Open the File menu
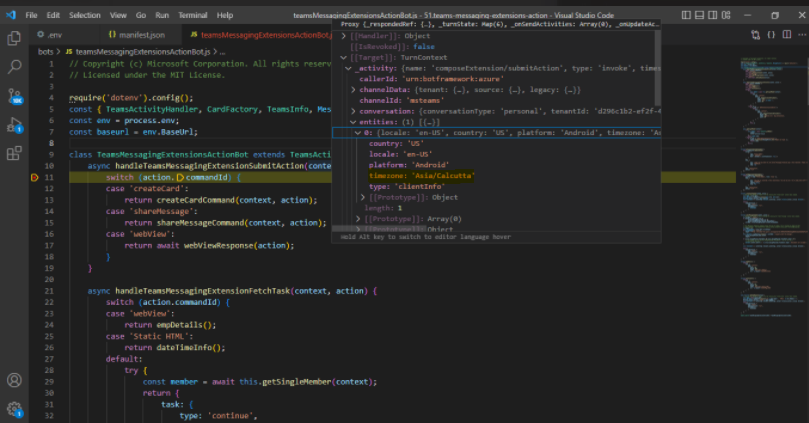Image resolution: width=809 pixels, height=423 pixels. tap(31, 15)
